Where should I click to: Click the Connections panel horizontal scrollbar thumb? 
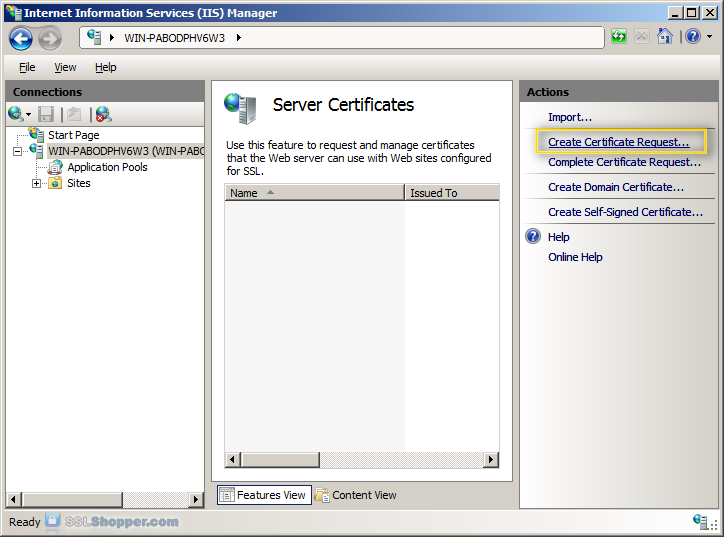[x=72, y=499]
